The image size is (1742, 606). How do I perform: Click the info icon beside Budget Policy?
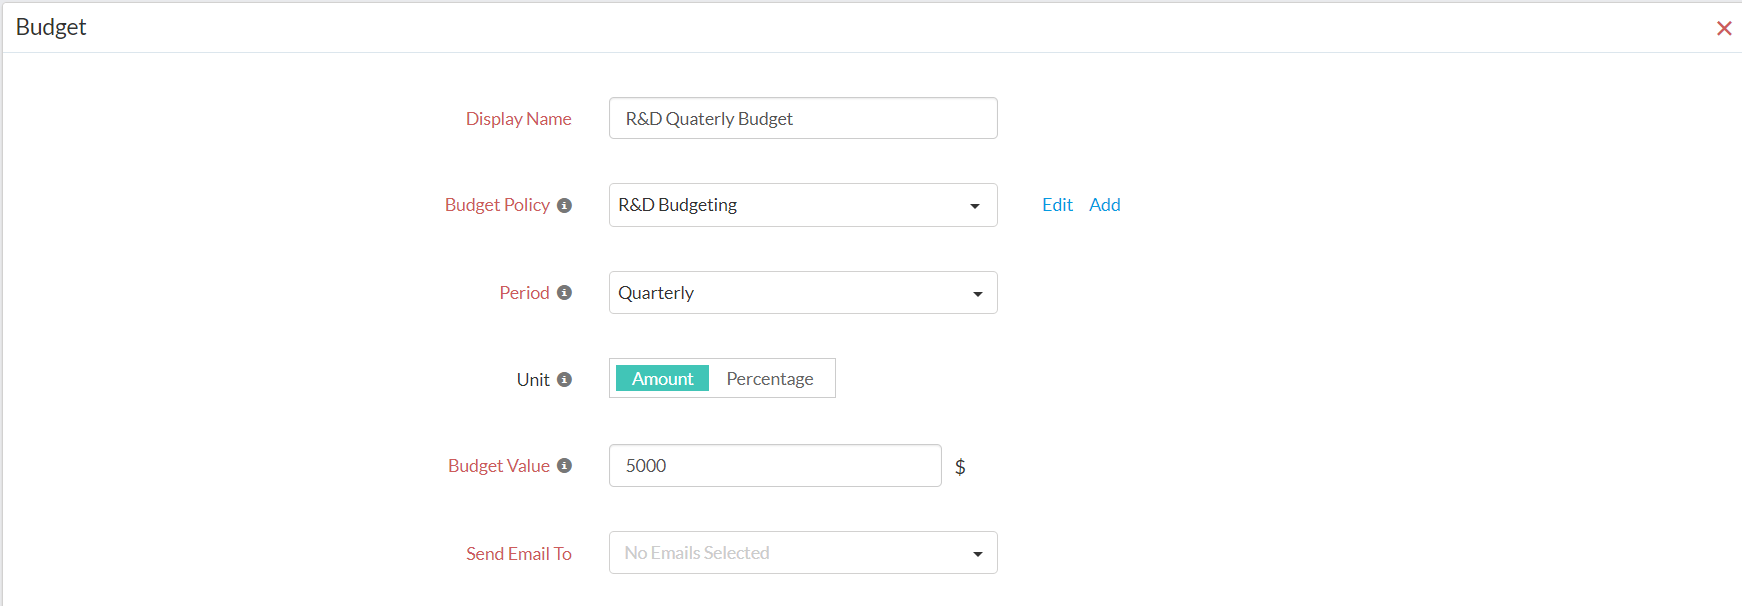[x=565, y=204]
